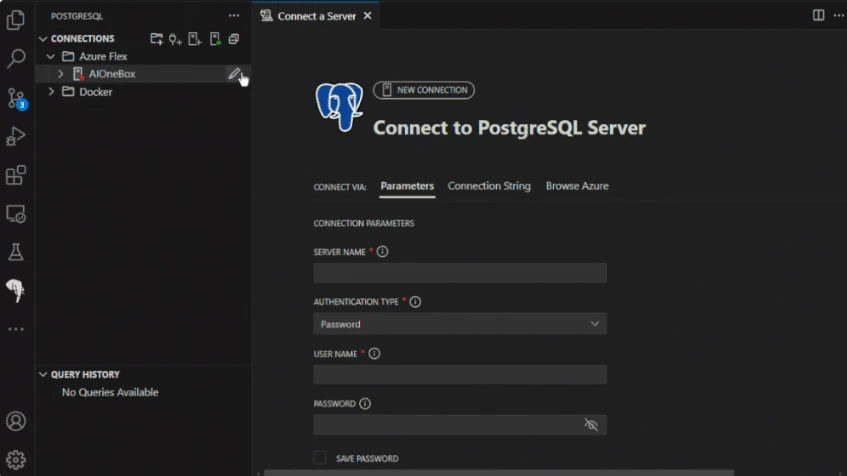Click into the User Name field
This screenshot has height=476, width=847.
[x=460, y=374]
